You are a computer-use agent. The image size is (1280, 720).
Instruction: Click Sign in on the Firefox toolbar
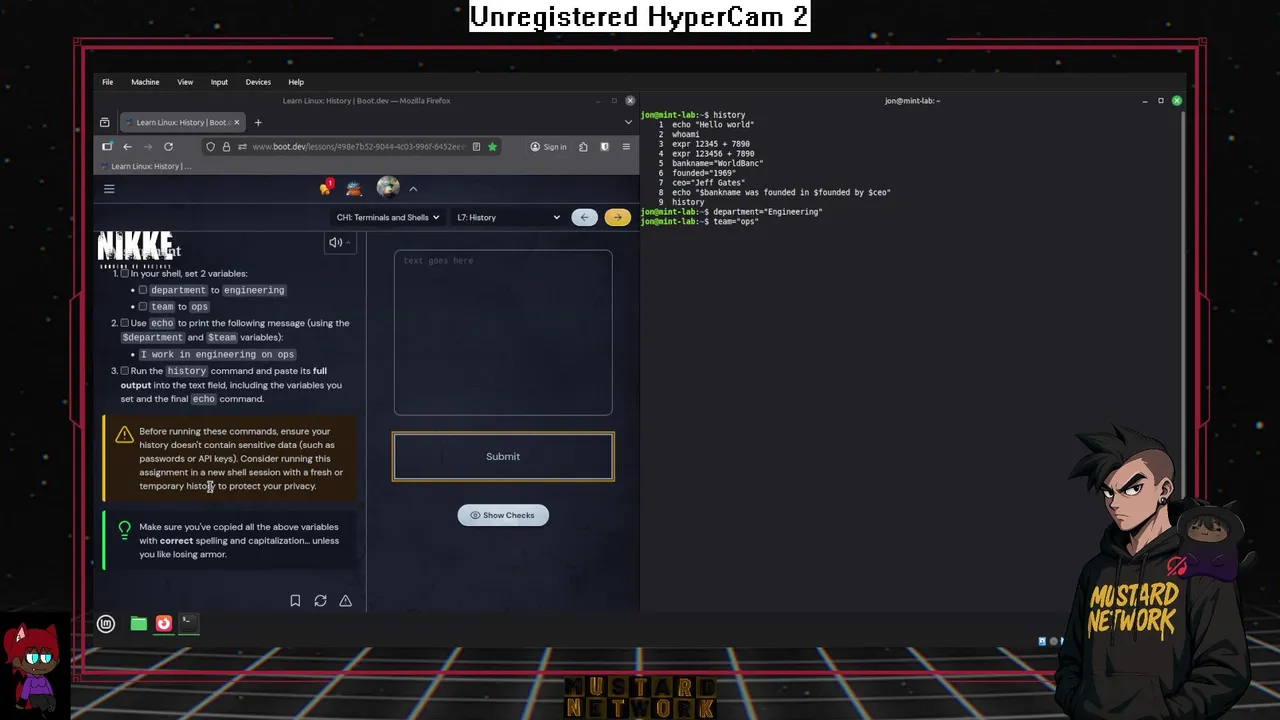click(548, 147)
